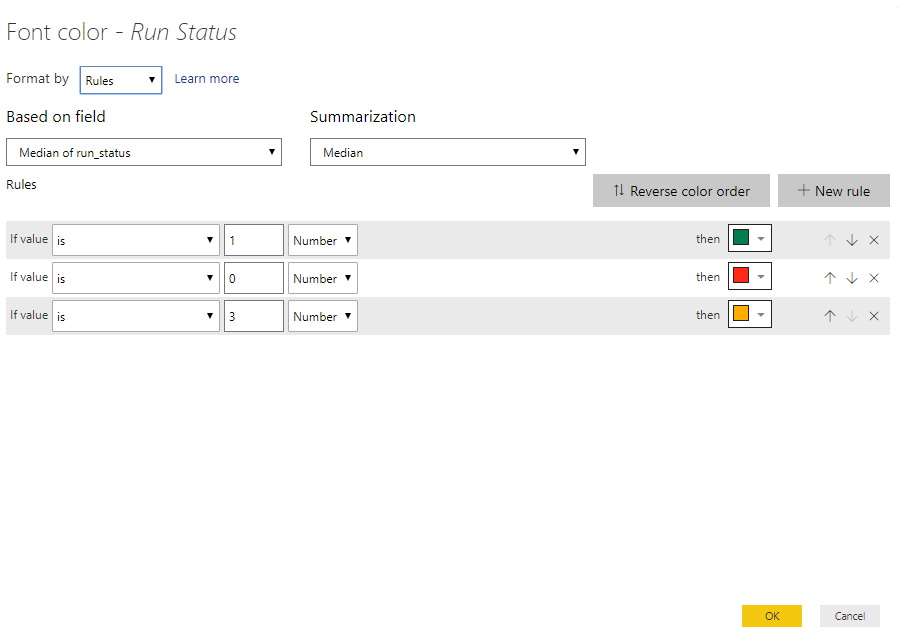Confirm with the OK button

coord(772,616)
